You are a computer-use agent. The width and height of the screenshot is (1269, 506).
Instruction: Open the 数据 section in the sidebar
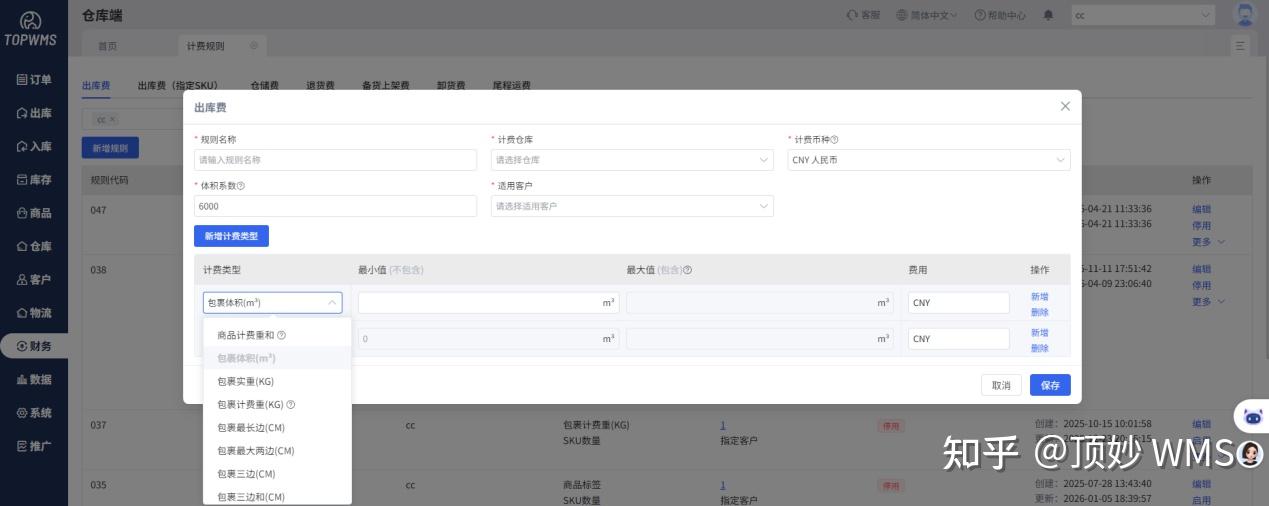(34, 380)
